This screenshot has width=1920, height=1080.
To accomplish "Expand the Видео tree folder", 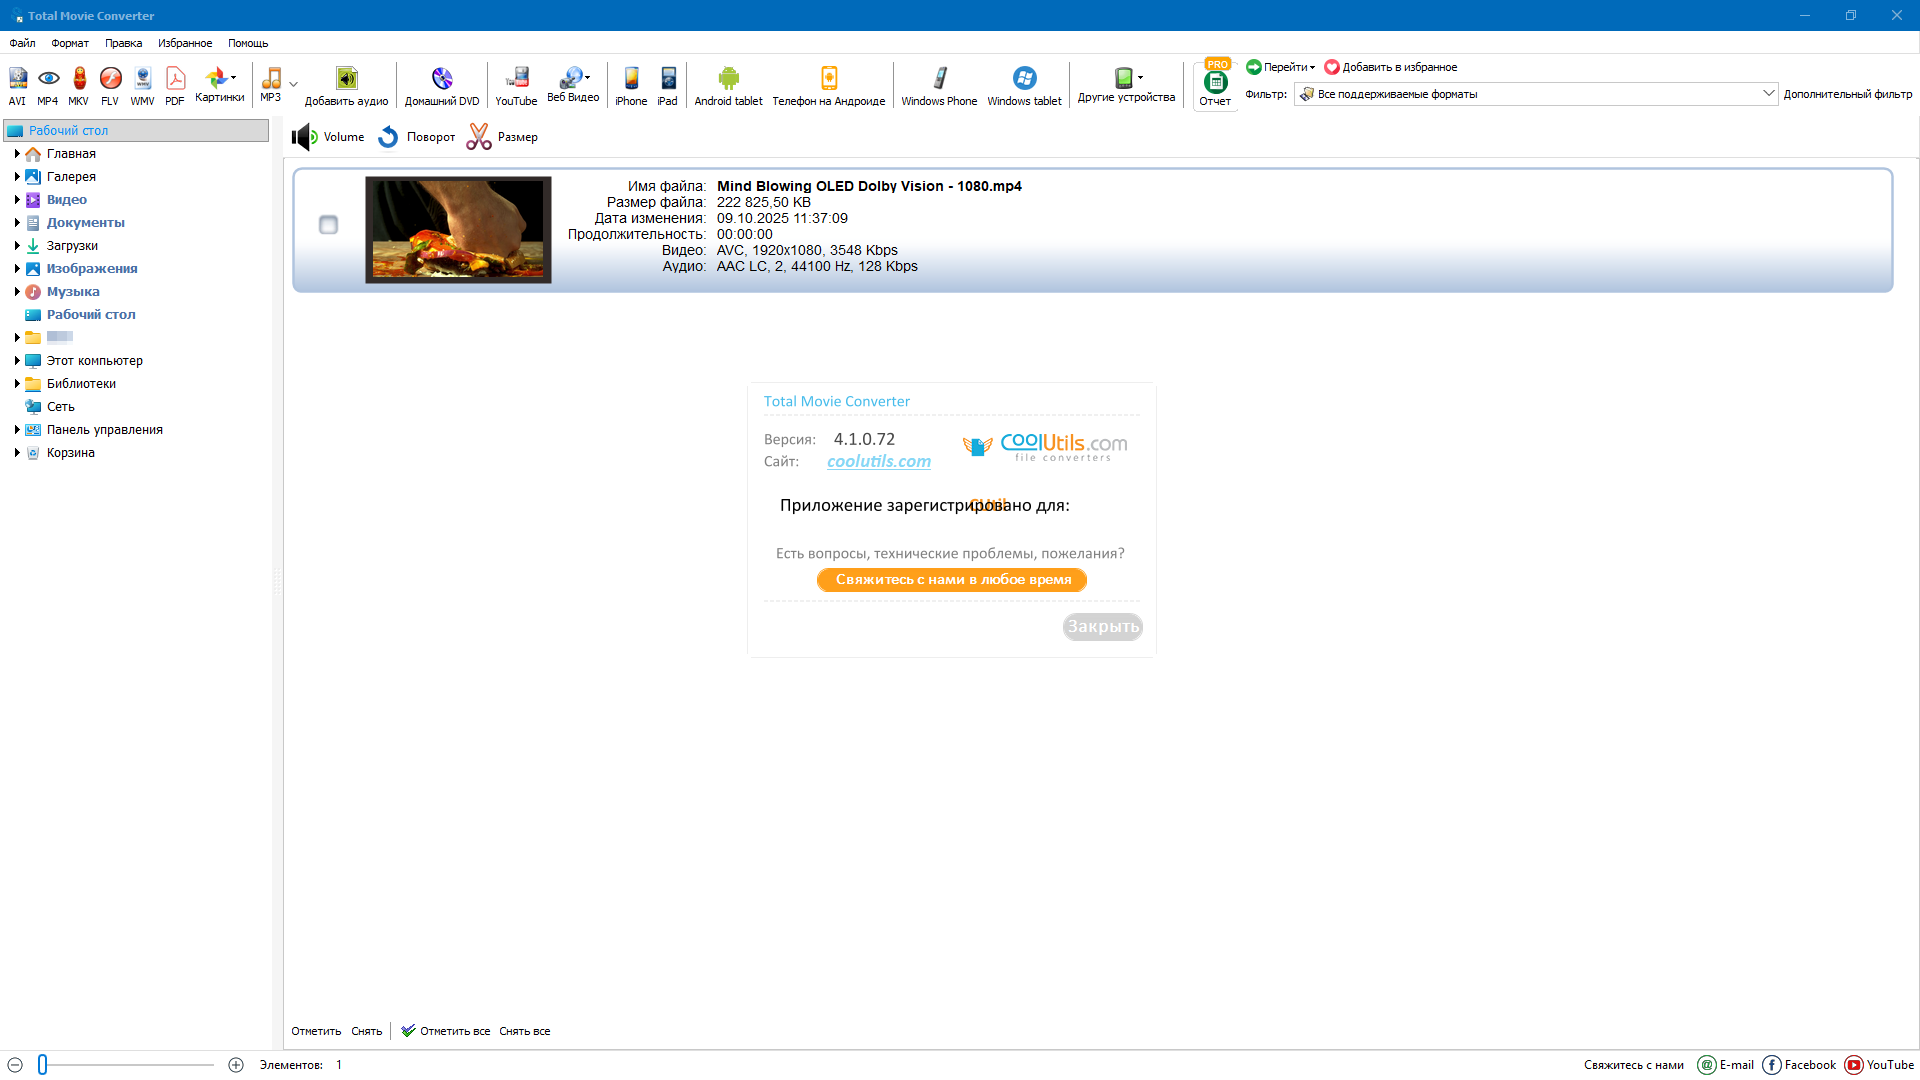I will click(x=17, y=200).
